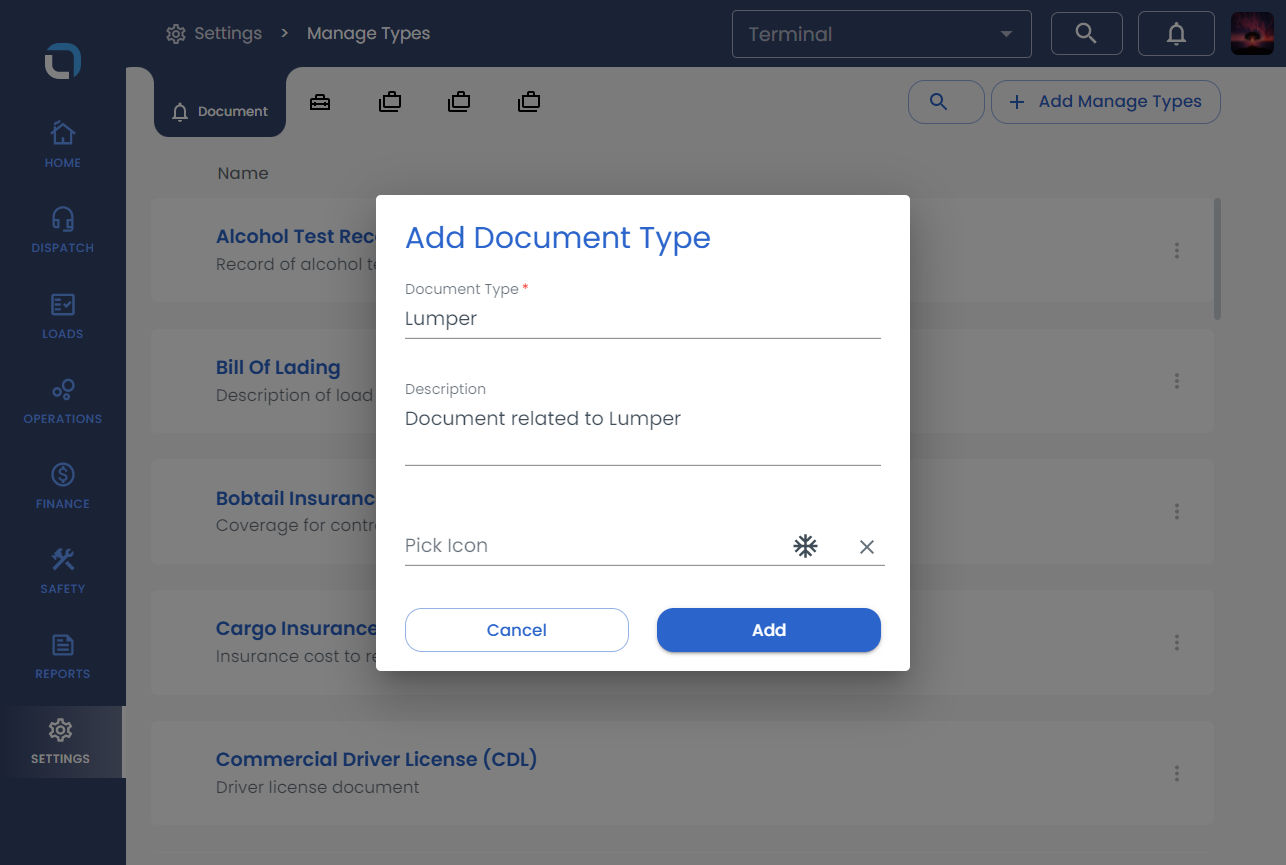Click the Add button in dialog
The image size is (1286, 865).
coord(768,630)
